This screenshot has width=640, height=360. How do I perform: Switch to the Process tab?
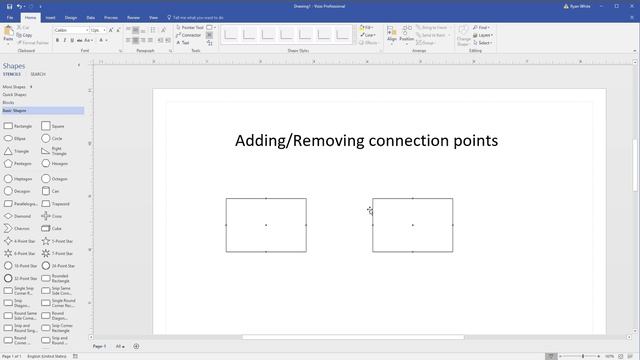111,18
